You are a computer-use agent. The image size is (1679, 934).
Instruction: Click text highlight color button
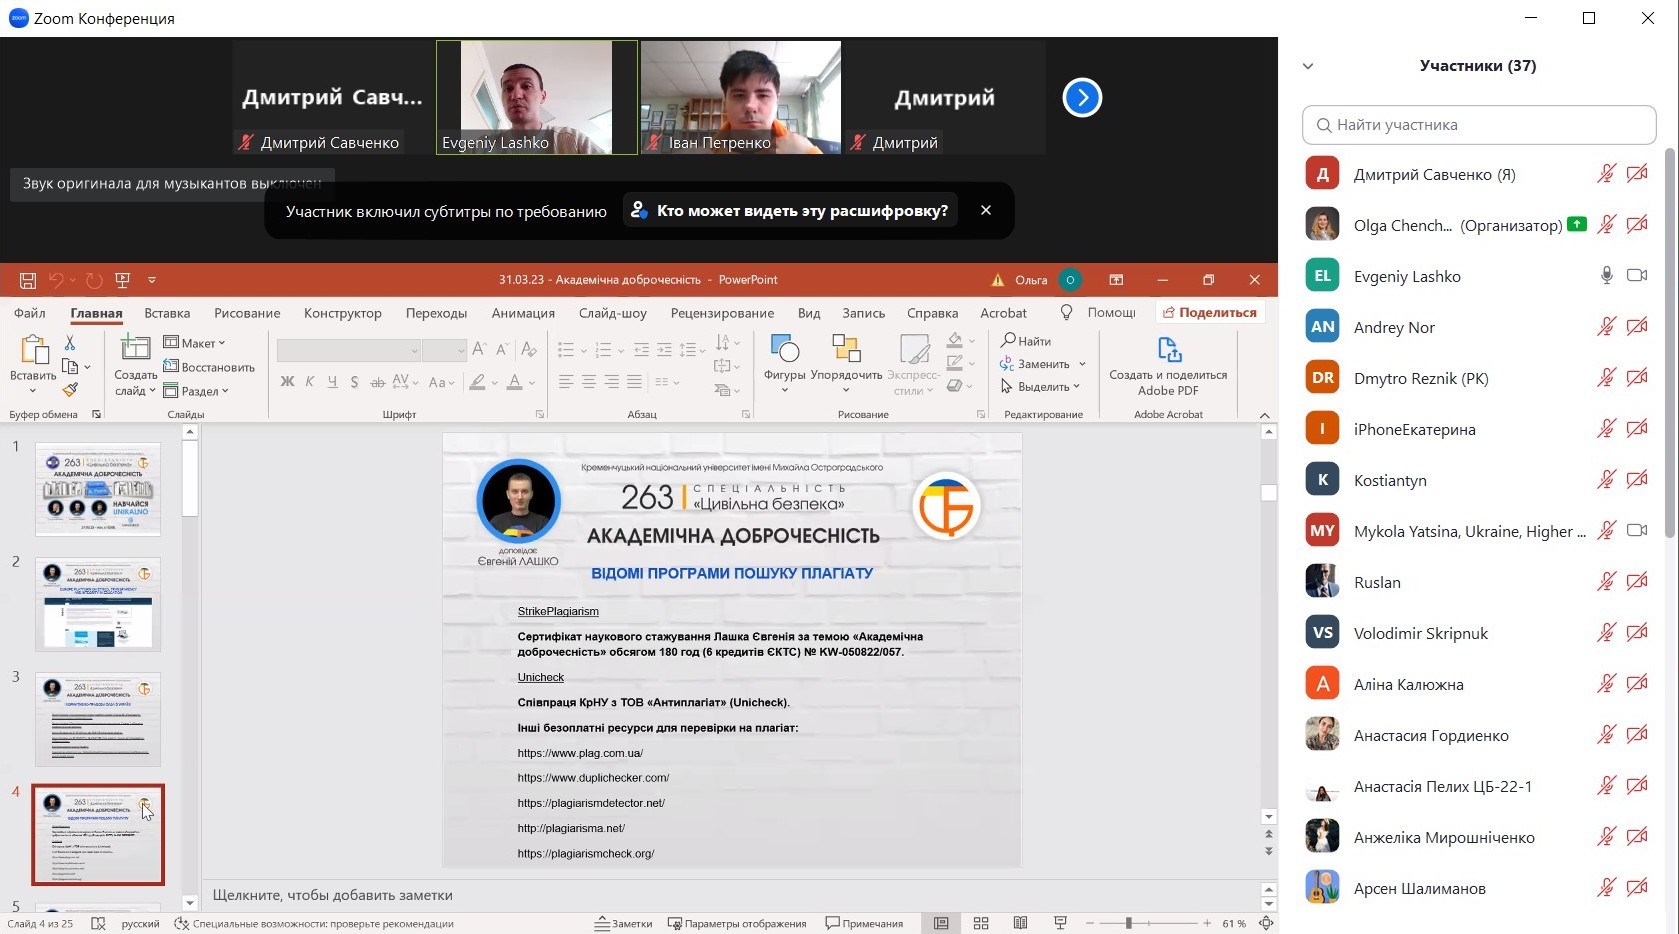pyautogui.click(x=478, y=382)
